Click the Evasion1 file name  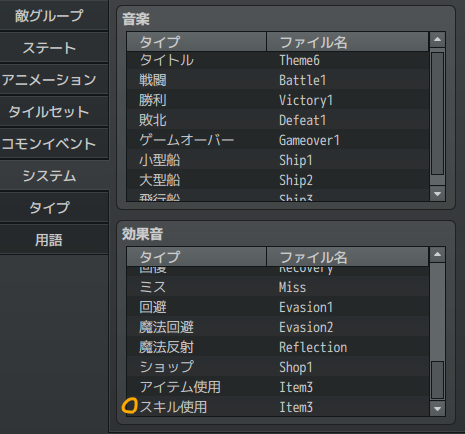tap(306, 307)
